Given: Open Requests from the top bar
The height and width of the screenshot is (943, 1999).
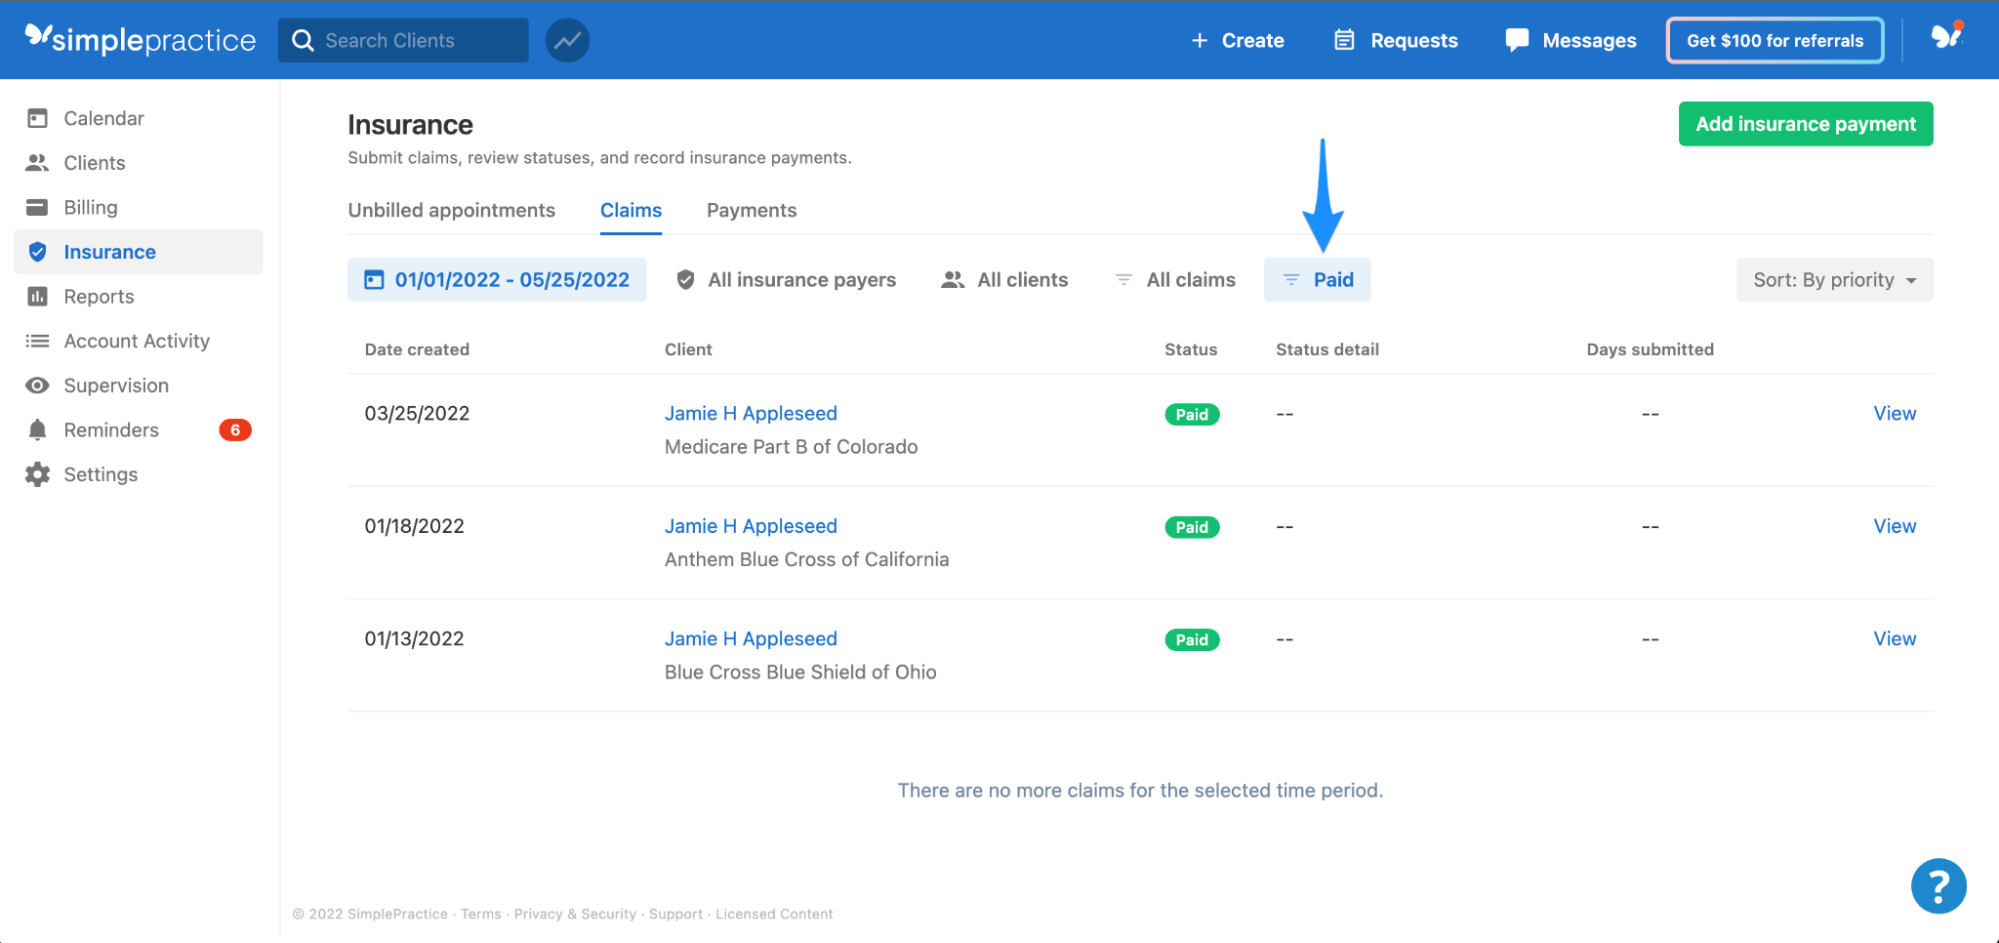Looking at the screenshot, I should [x=1395, y=40].
